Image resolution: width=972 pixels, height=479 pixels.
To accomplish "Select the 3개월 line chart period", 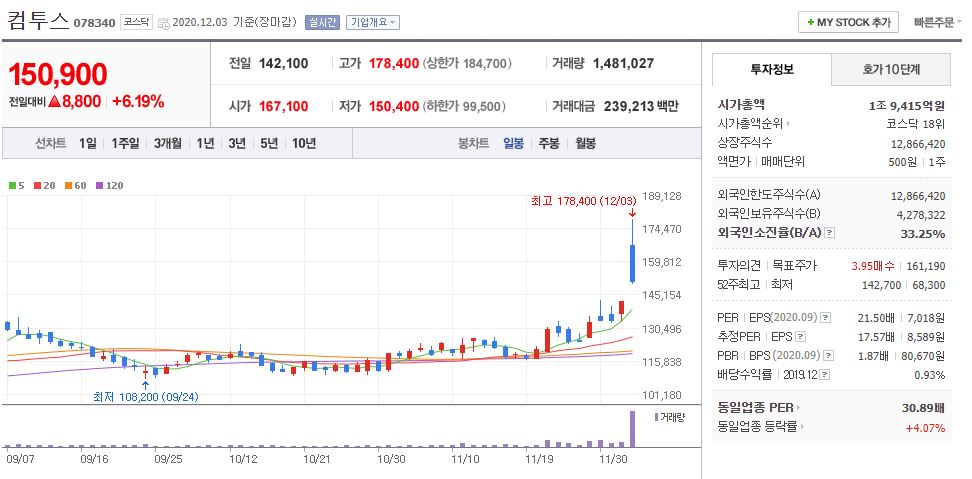I will tap(168, 144).
